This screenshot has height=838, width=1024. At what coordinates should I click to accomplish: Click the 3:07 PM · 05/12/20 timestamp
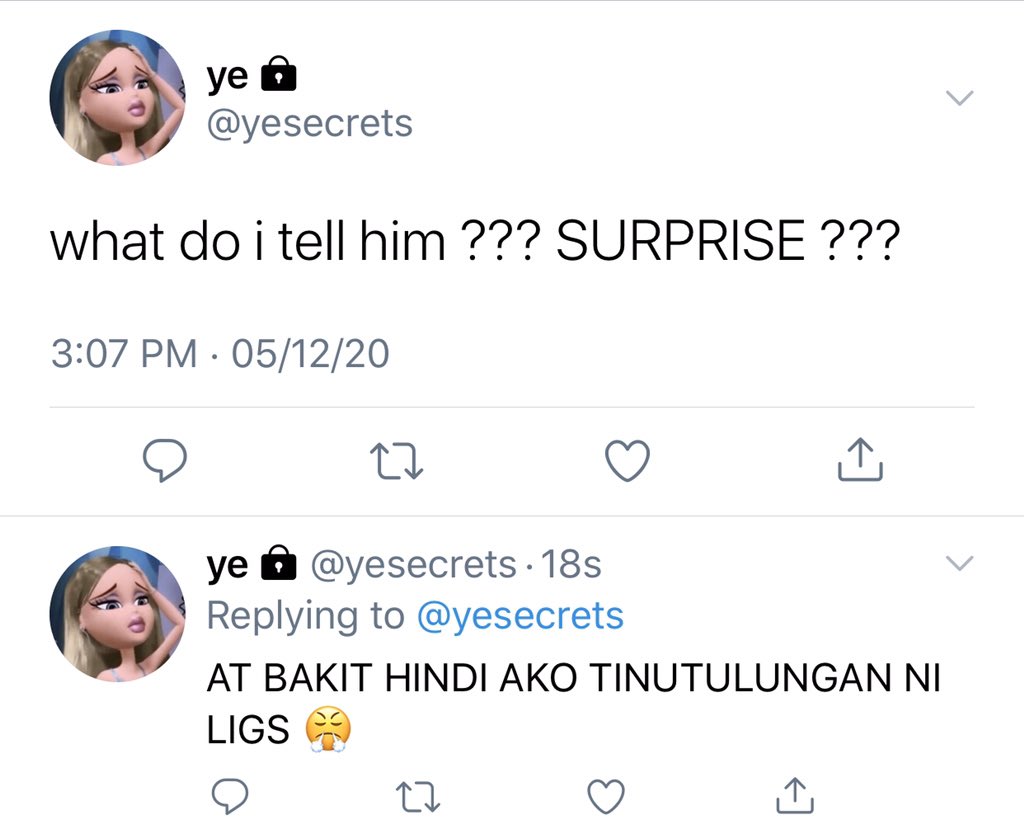point(220,353)
